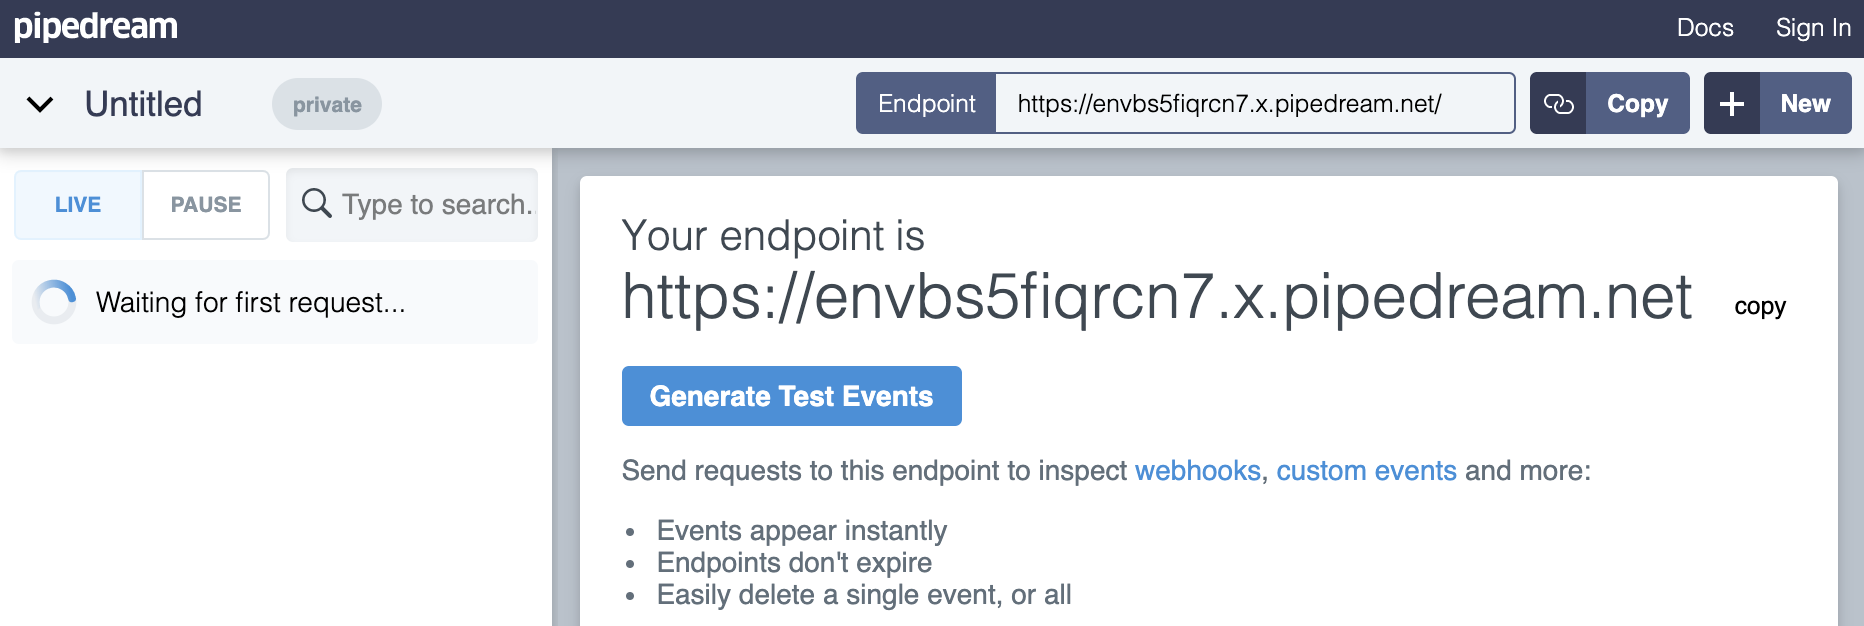This screenshot has width=1864, height=626.
Task: Select the PAUSE toggle
Action: point(206,205)
